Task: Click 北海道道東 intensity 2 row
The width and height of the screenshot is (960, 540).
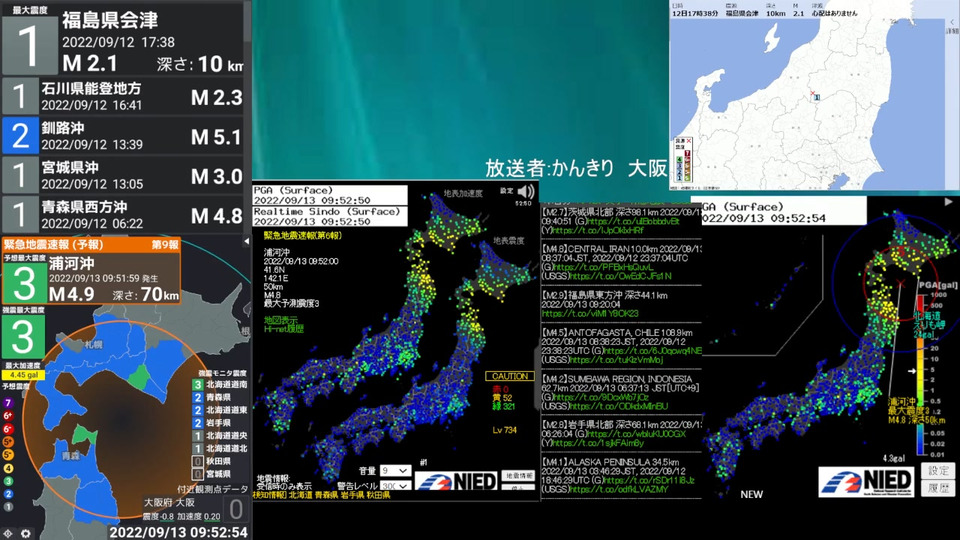Action: click(x=220, y=410)
